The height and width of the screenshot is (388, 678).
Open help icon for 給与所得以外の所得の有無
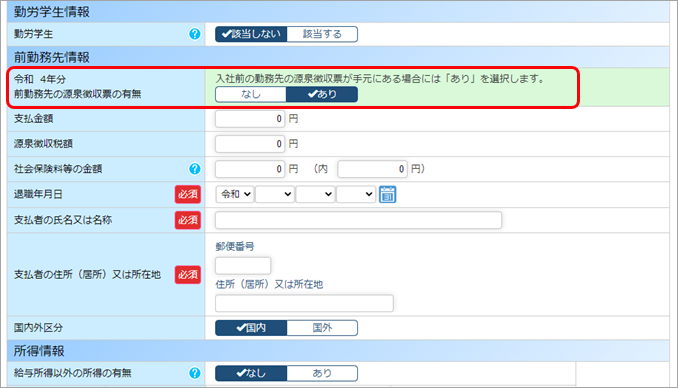[x=195, y=373]
